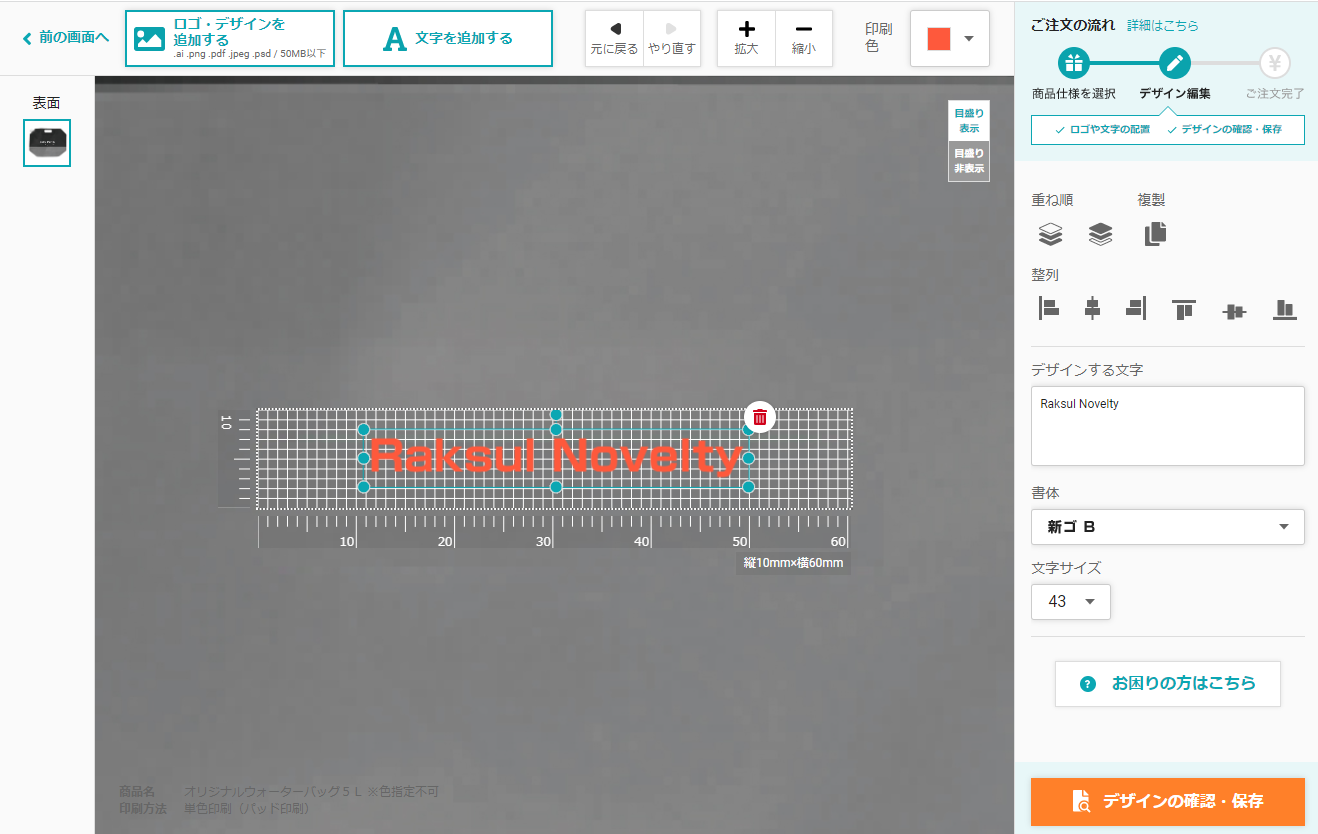This screenshot has height=834, width=1318.
Task: Click デザインの確認・保存 orange button
Action: [1168, 801]
